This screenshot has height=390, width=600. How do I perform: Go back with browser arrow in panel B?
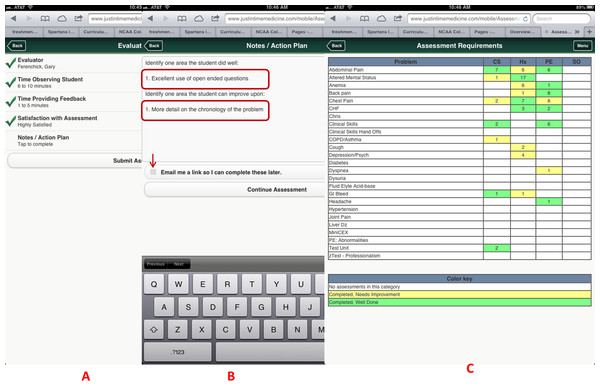150,18
